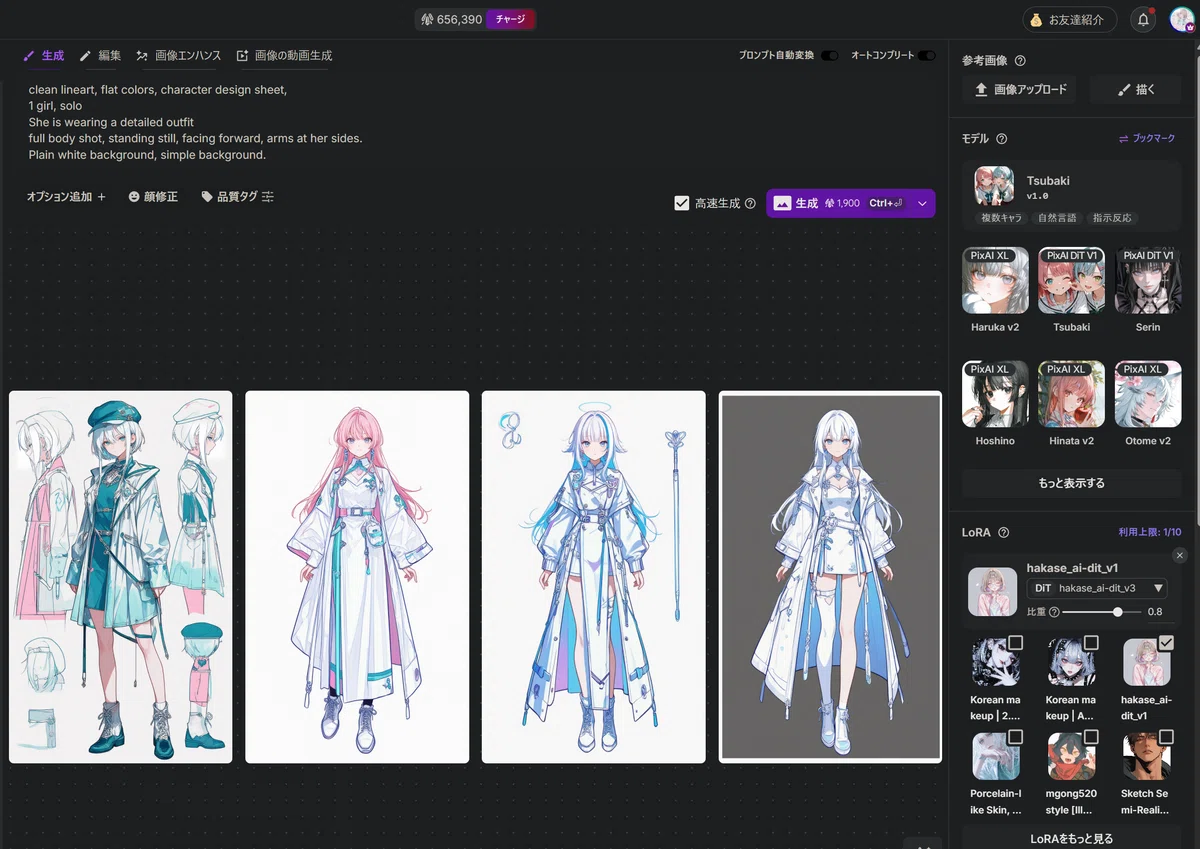Adjust the 比重 weight slider handle
The width and height of the screenshot is (1200, 849).
click(x=1118, y=612)
